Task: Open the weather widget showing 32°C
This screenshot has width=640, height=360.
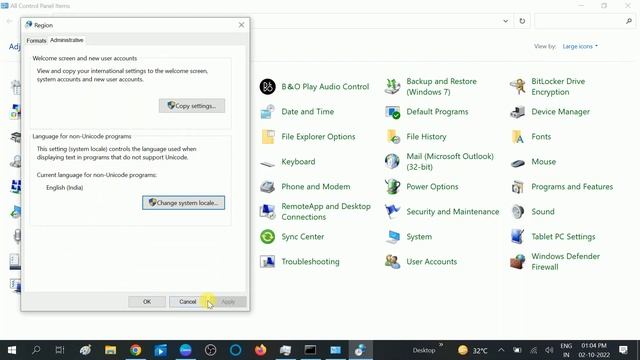Action: (473, 350)
